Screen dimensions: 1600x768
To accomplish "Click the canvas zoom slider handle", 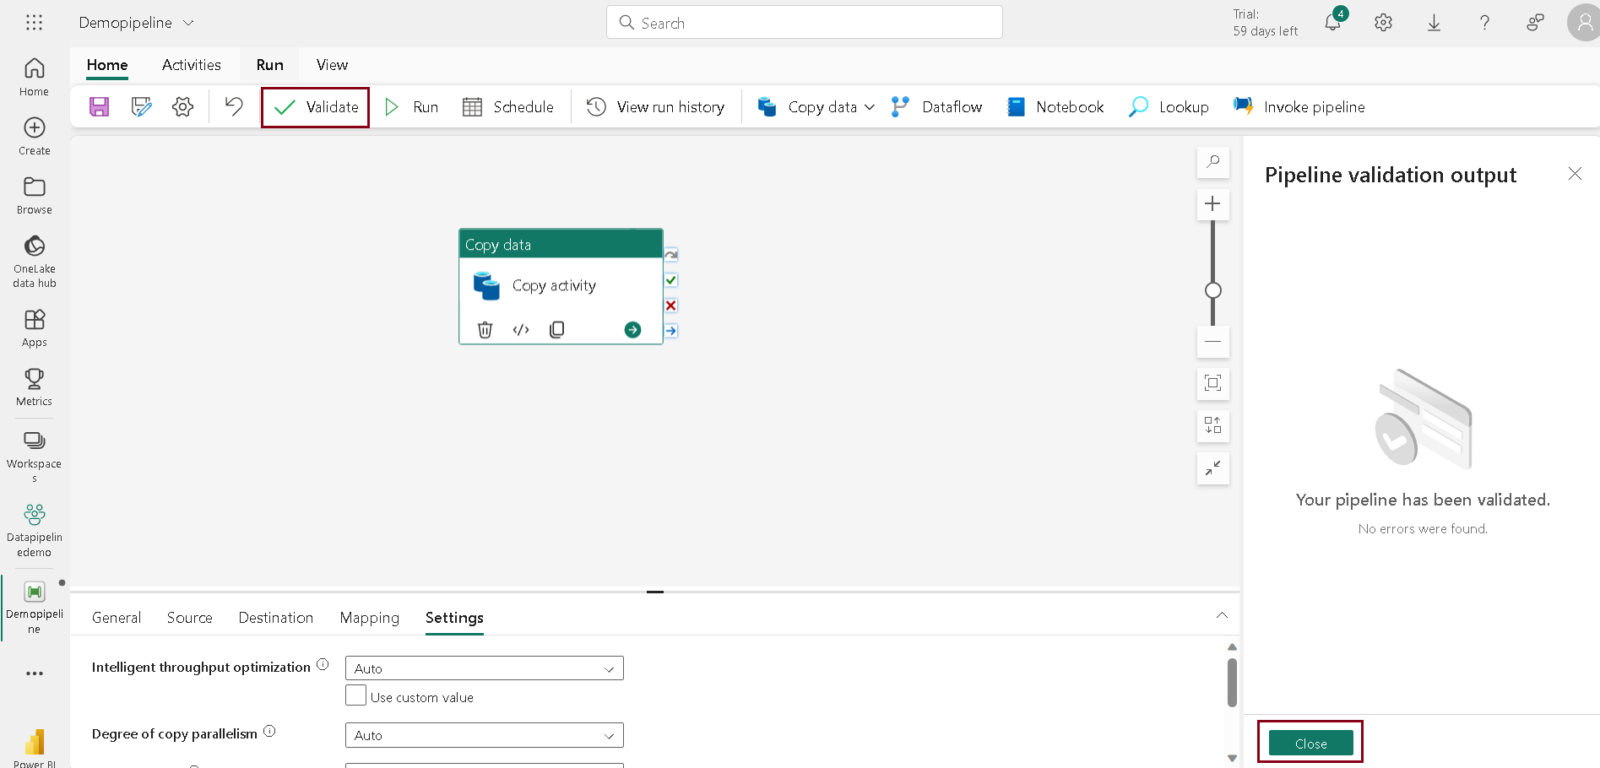I will tap(1213, 290).
